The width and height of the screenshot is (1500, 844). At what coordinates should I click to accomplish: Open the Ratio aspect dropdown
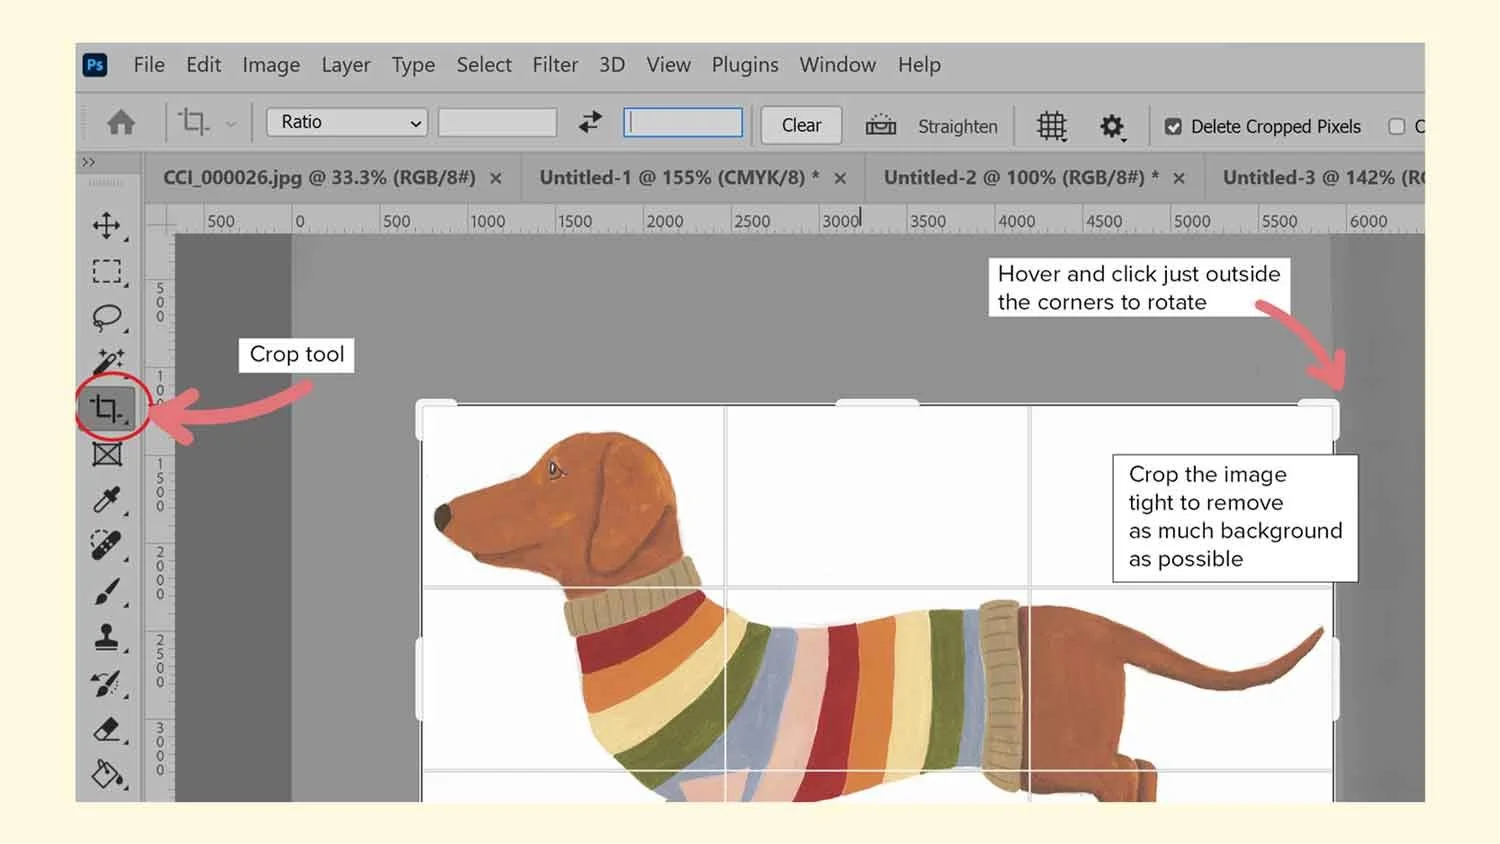tap(345, 122)
